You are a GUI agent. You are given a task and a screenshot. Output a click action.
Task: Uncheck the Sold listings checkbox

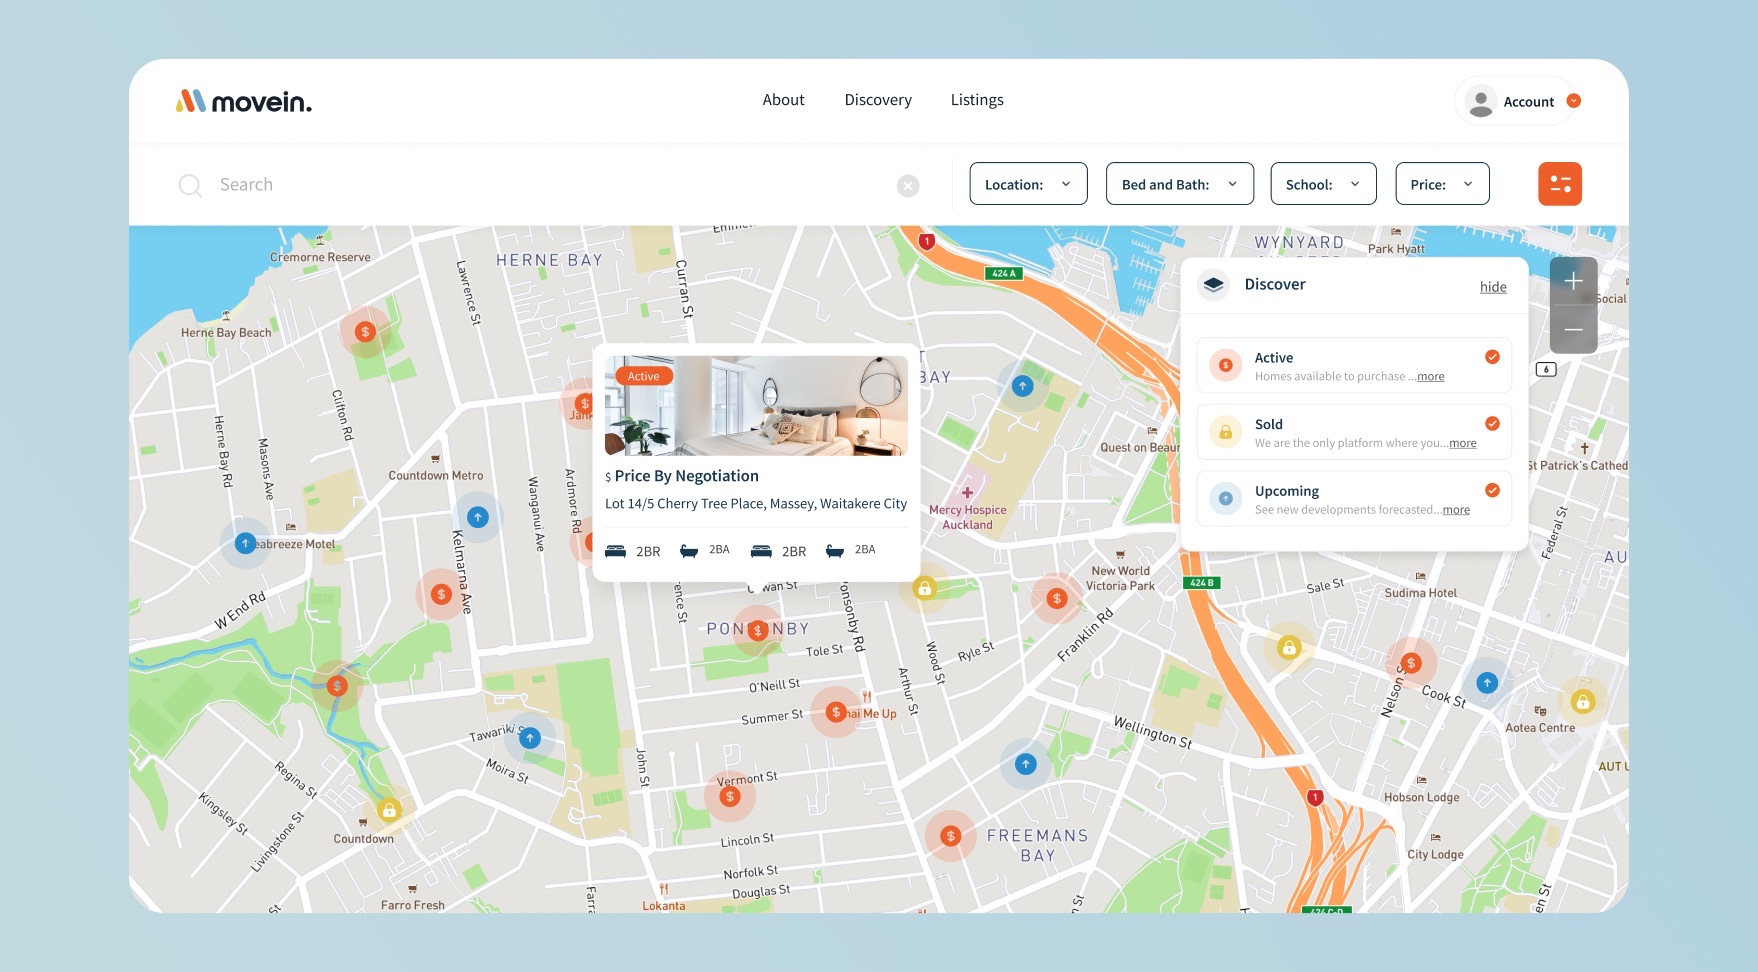[x=1492, y=424]
